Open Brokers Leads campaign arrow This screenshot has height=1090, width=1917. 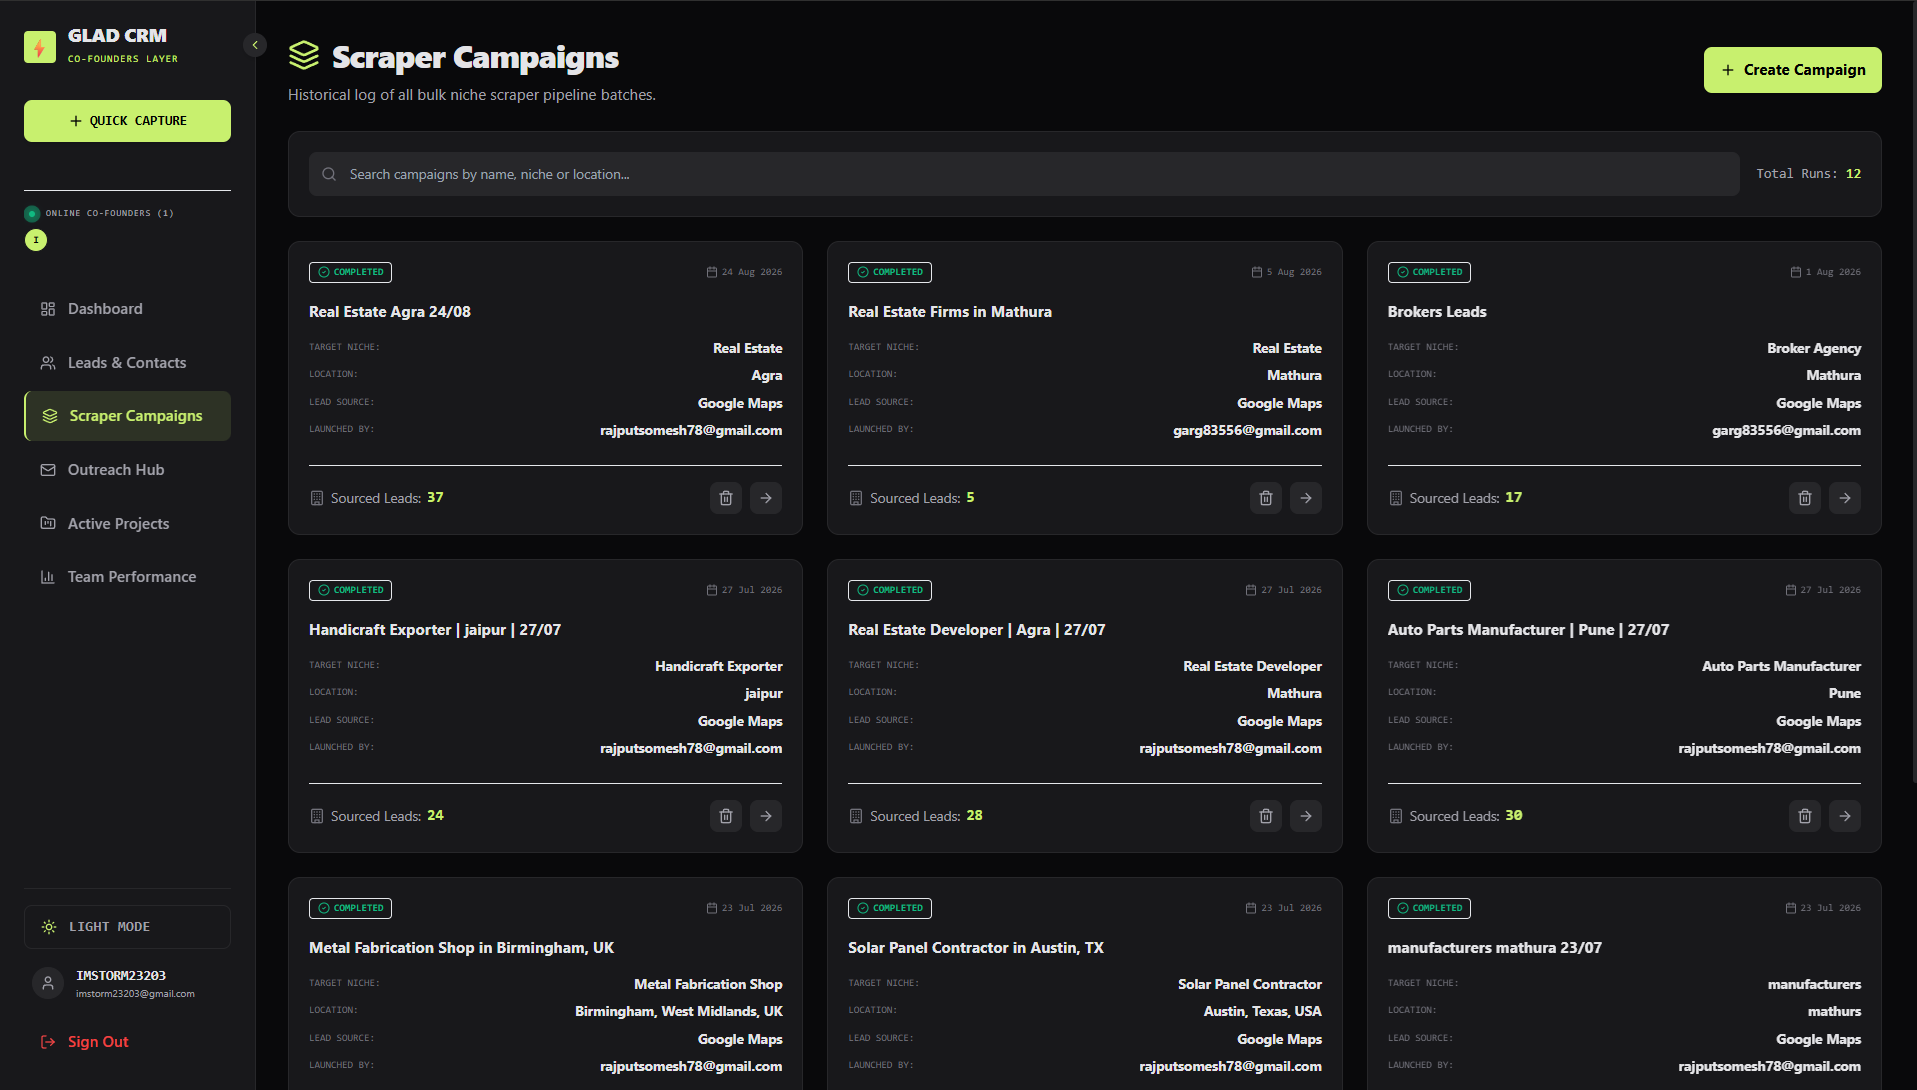(1845, 498)
